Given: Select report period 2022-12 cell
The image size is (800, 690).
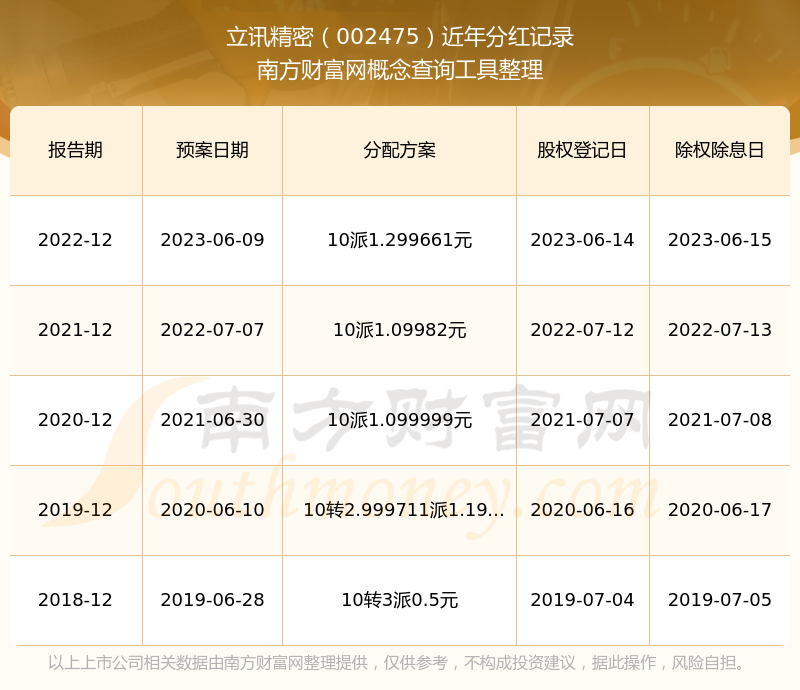Looking at the screenshot, I should [76, 240].
